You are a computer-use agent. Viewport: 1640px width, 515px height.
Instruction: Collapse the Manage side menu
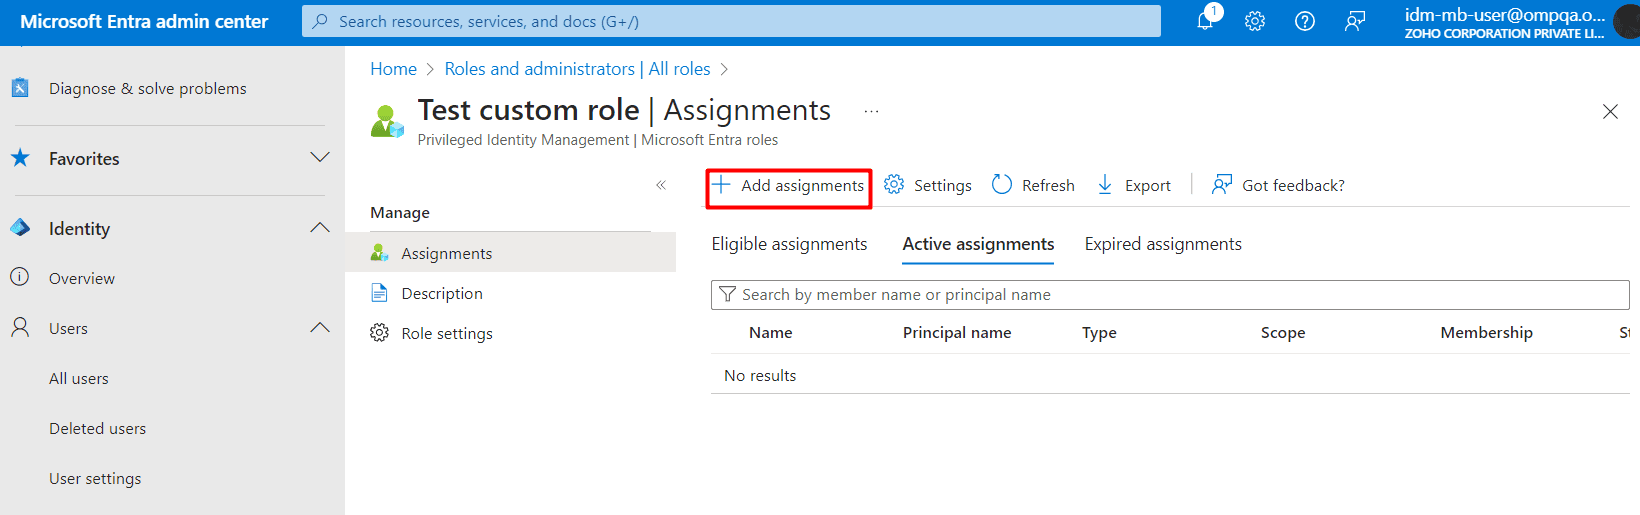[661, 185]
